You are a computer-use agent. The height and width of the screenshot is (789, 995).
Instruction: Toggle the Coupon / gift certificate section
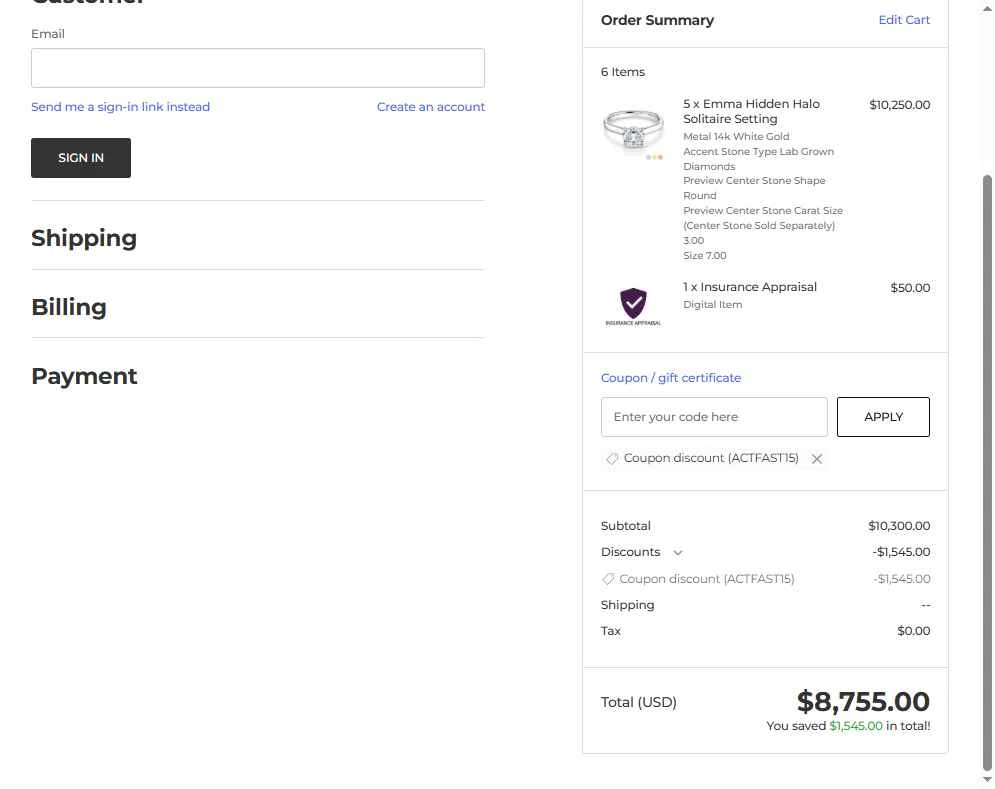click(x=671, y=378)
